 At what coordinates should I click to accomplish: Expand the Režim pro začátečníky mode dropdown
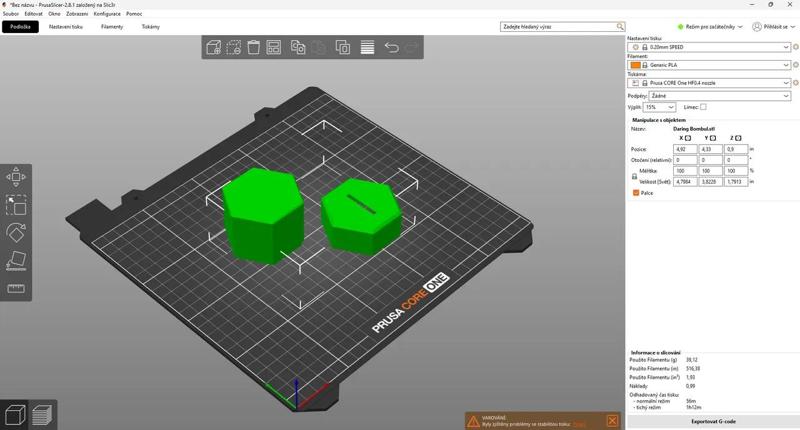click(710, 27)
